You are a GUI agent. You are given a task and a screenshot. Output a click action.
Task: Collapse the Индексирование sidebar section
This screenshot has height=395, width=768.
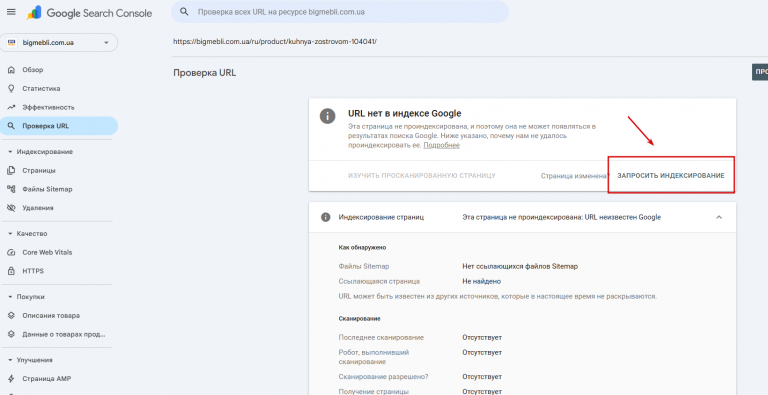pyautogui.click(x=10, y=152)
